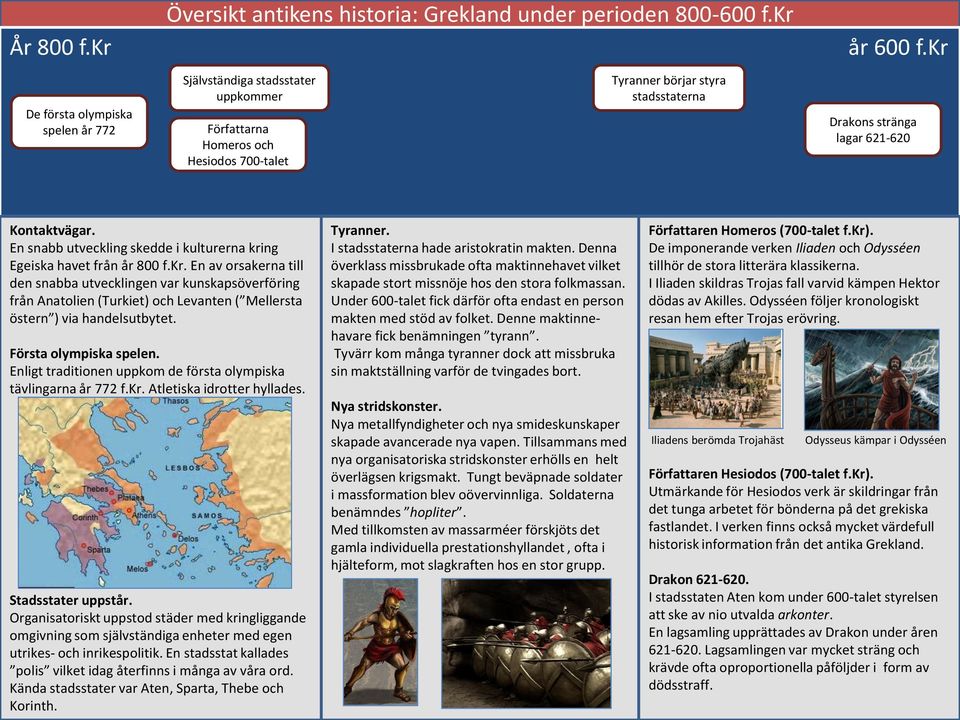Click the 'LESBOS' label on the map
The image size is (960, 720).
182,468
